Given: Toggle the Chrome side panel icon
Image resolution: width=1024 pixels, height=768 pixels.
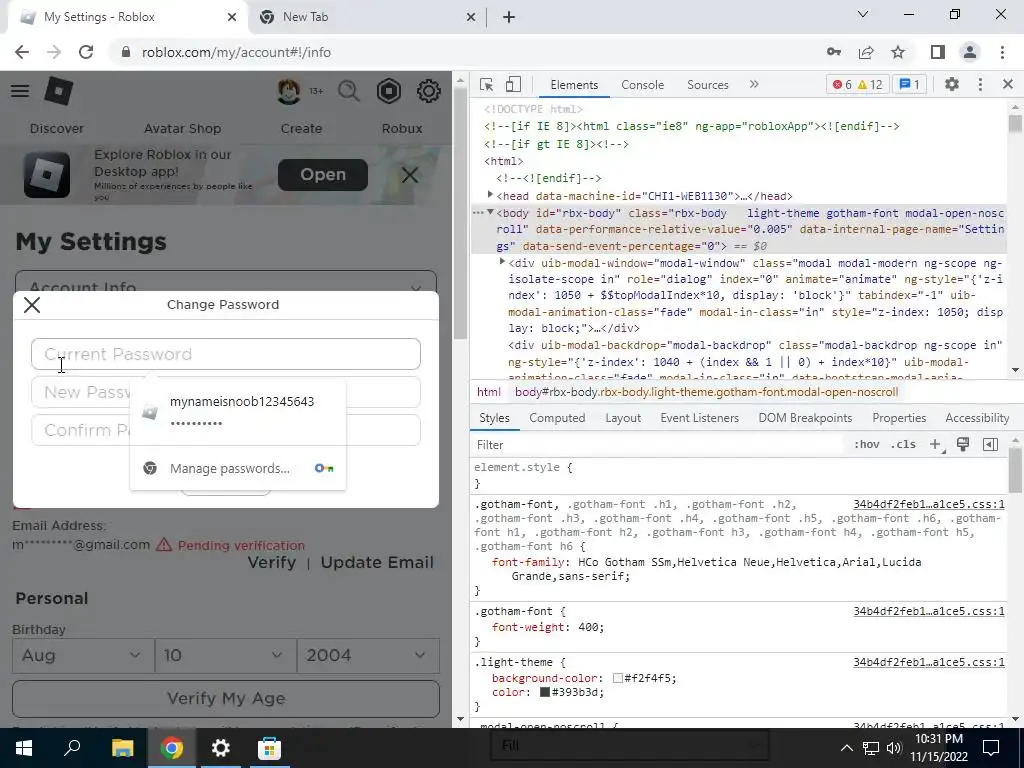Looking at the screenshot, I should pyautogui.click(x=938, y=52).
